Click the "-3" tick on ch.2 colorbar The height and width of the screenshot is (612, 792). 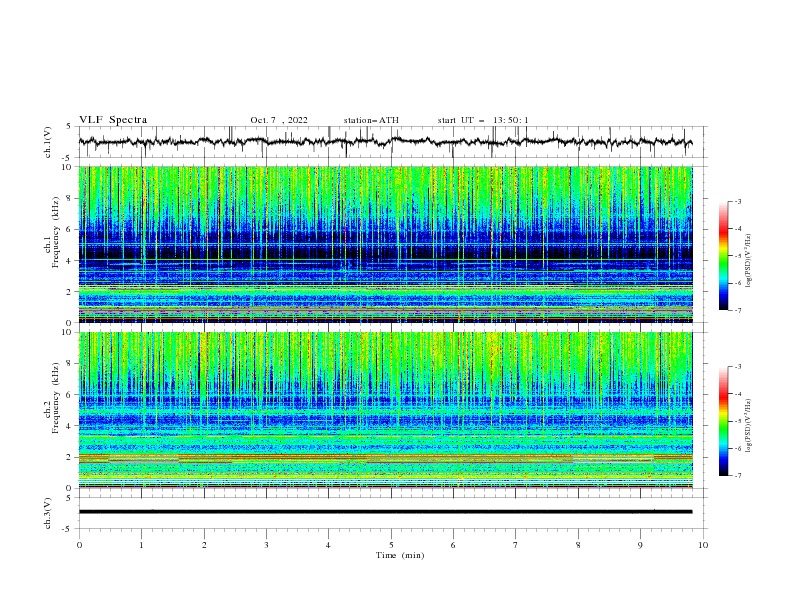coord(737,367)
